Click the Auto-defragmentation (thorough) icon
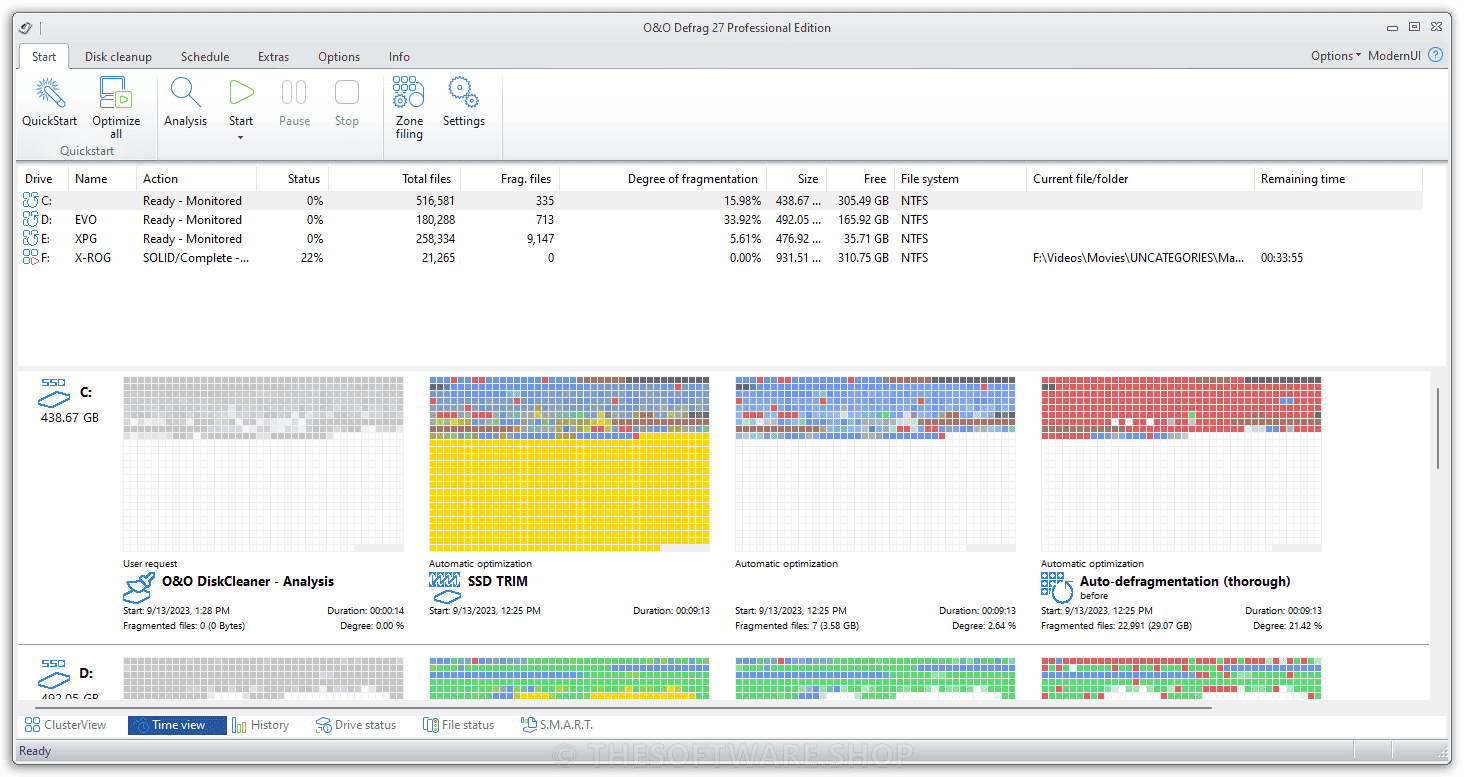 tap(1057, 587)
